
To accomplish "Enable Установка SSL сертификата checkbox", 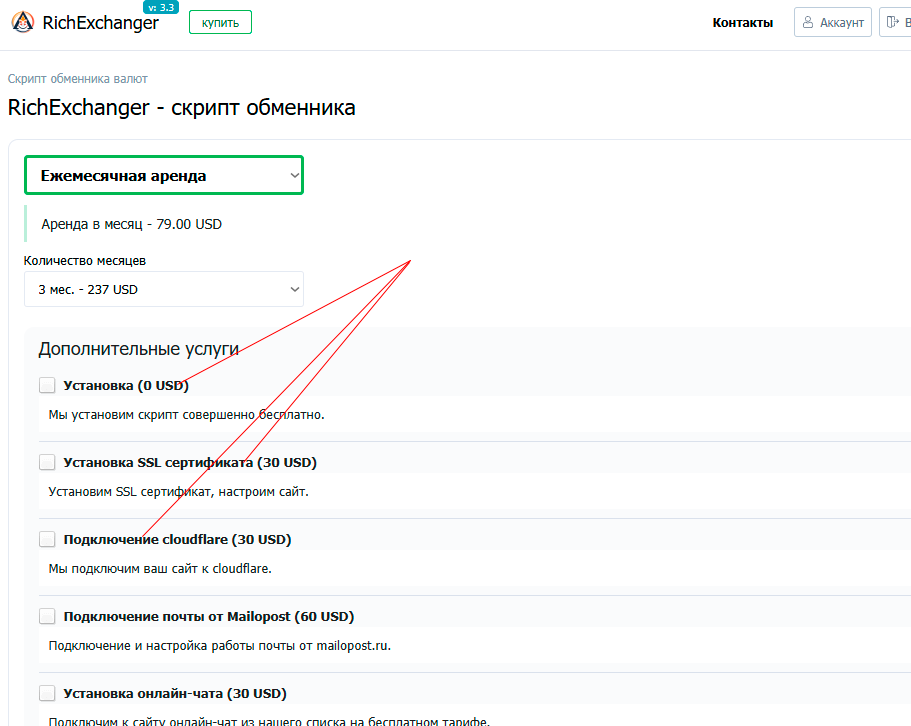I will pos(47,462).
